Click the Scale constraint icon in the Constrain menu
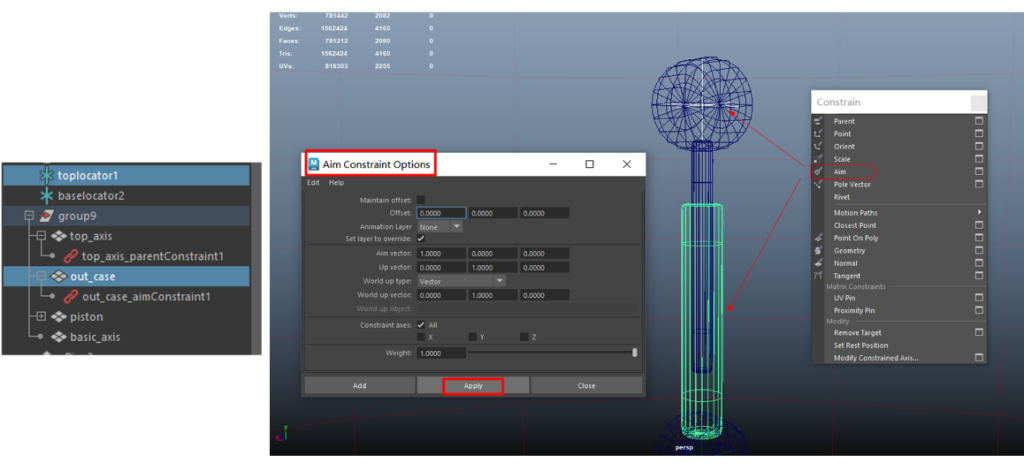The height and width of the screenshot is (471, 1024). (818, 159)
